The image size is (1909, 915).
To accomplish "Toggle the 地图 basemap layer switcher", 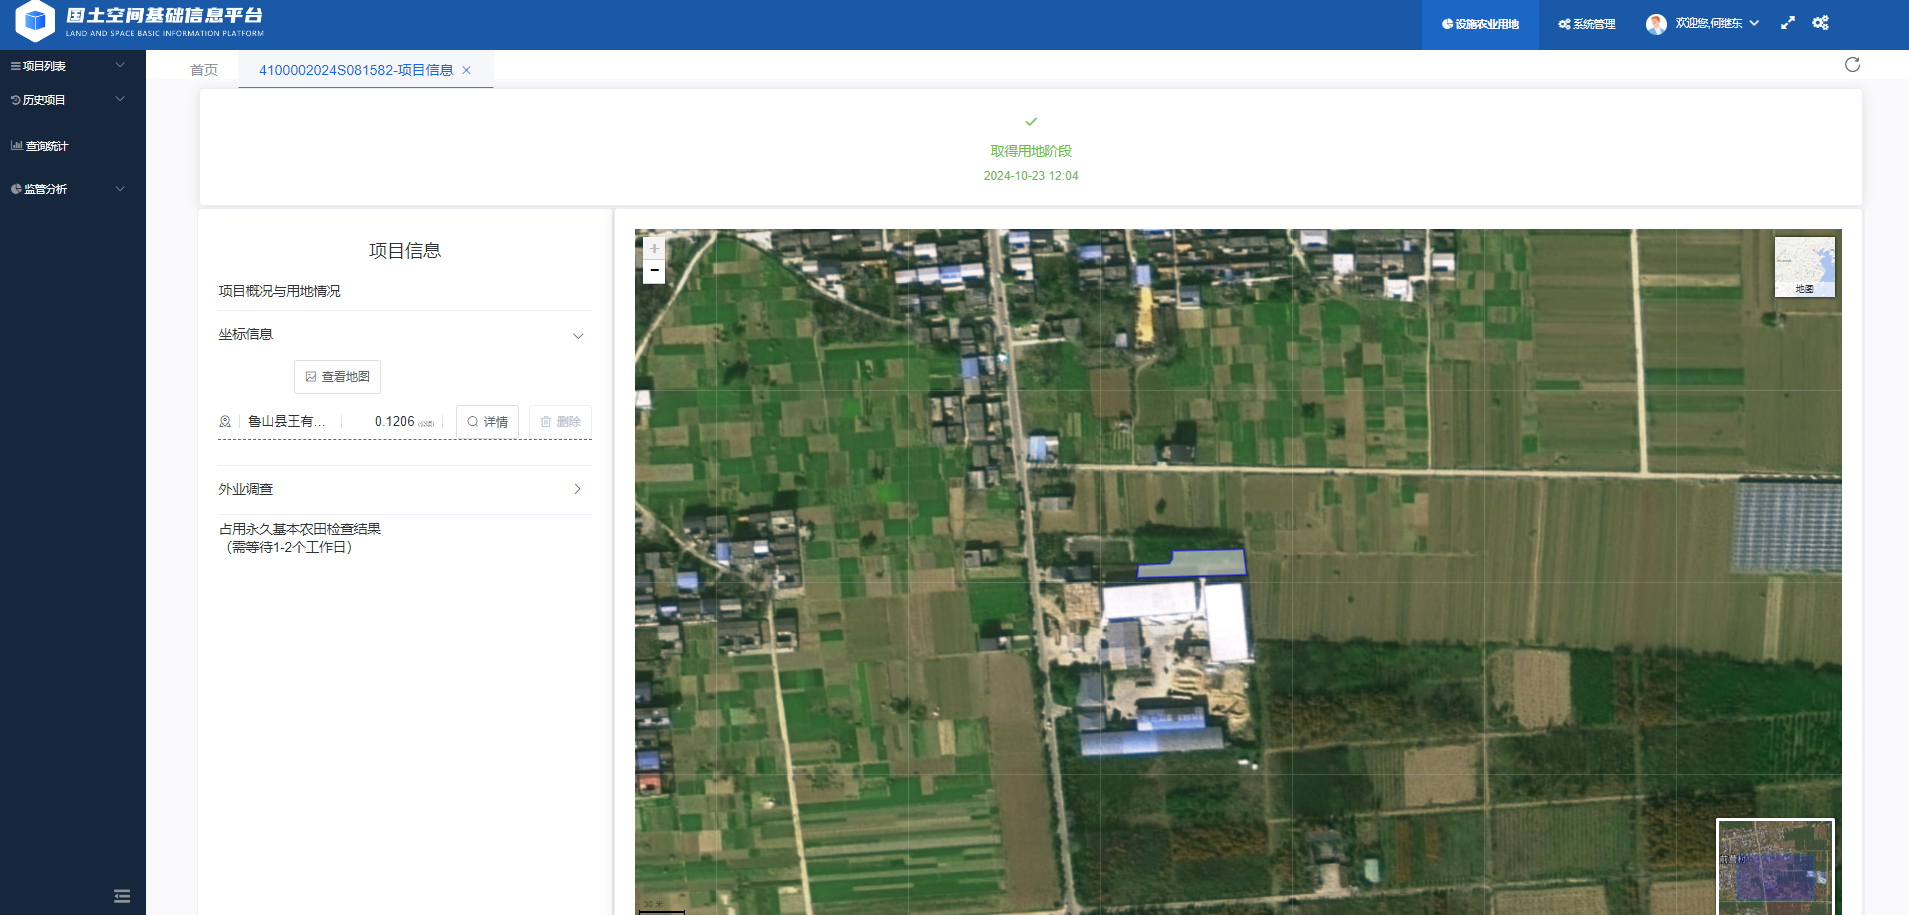I will (x=1804, y=267).
